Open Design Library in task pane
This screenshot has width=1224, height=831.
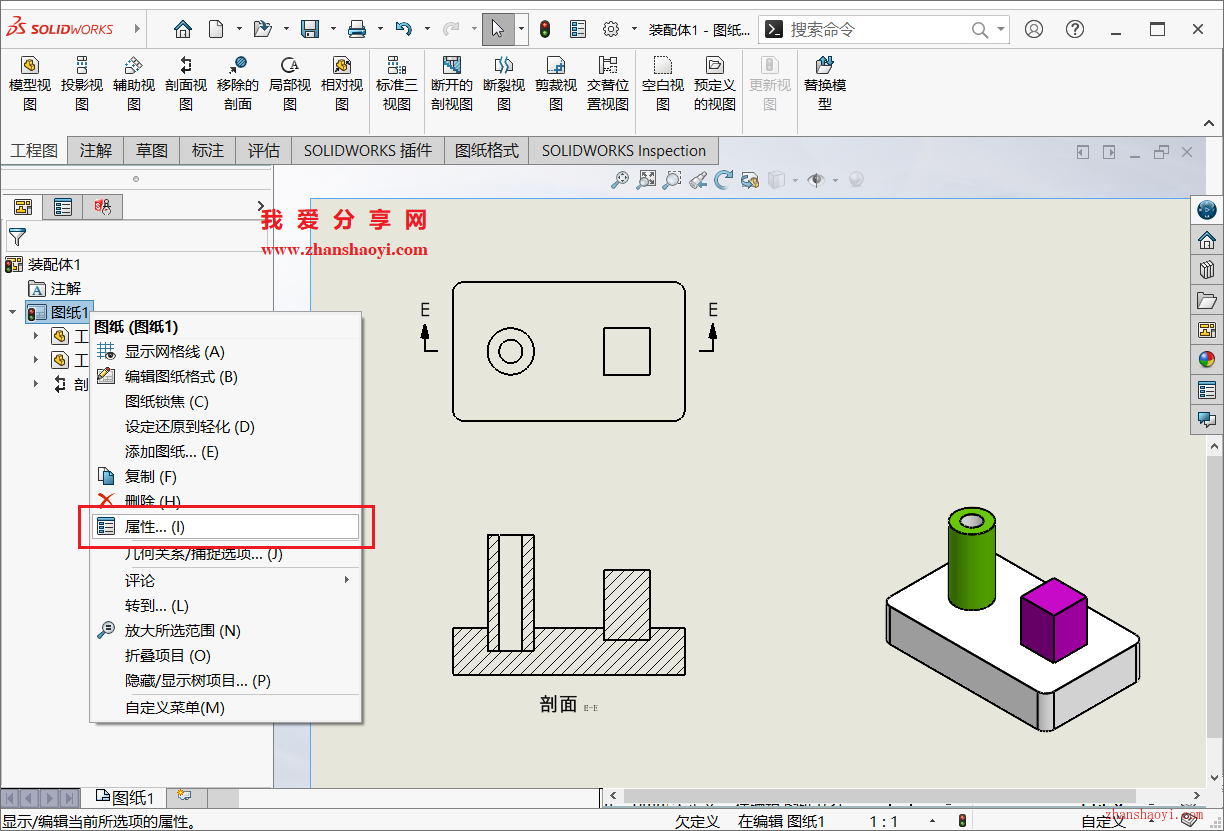point(1207,270)
